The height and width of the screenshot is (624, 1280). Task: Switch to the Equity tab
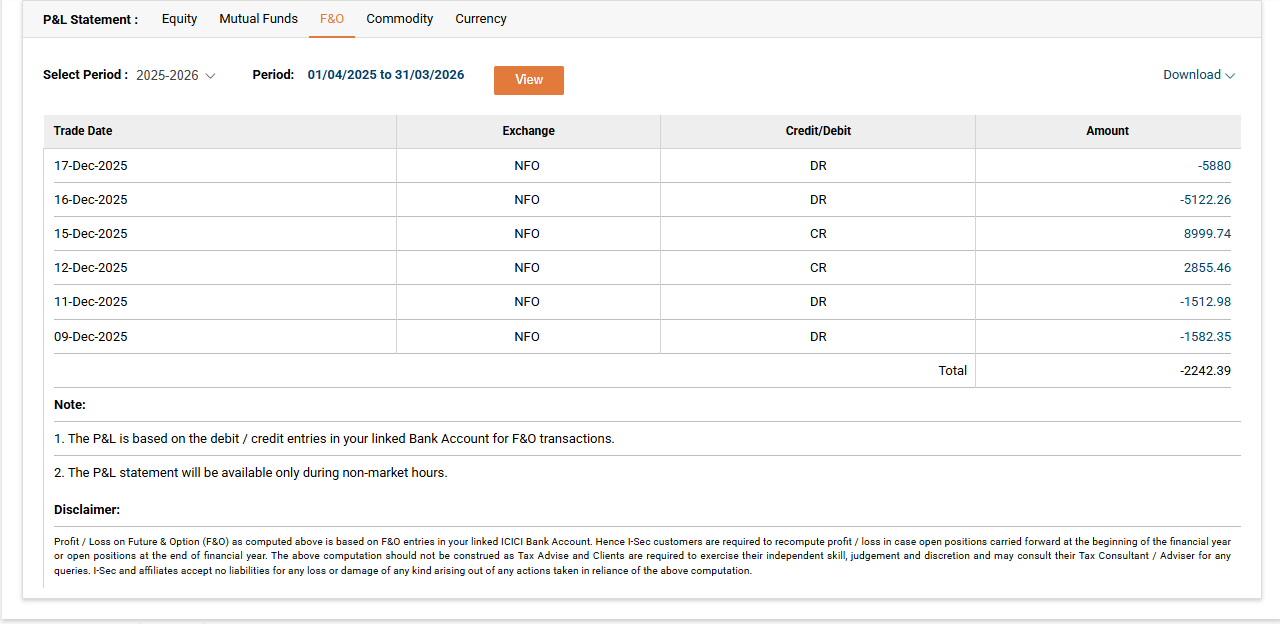(179, 19)
